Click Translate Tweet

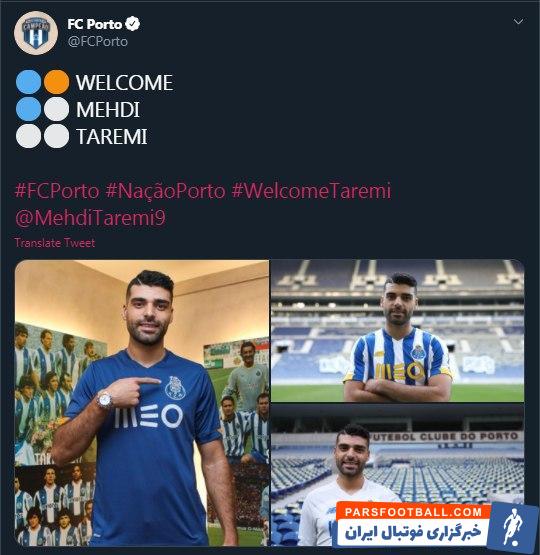55,243
